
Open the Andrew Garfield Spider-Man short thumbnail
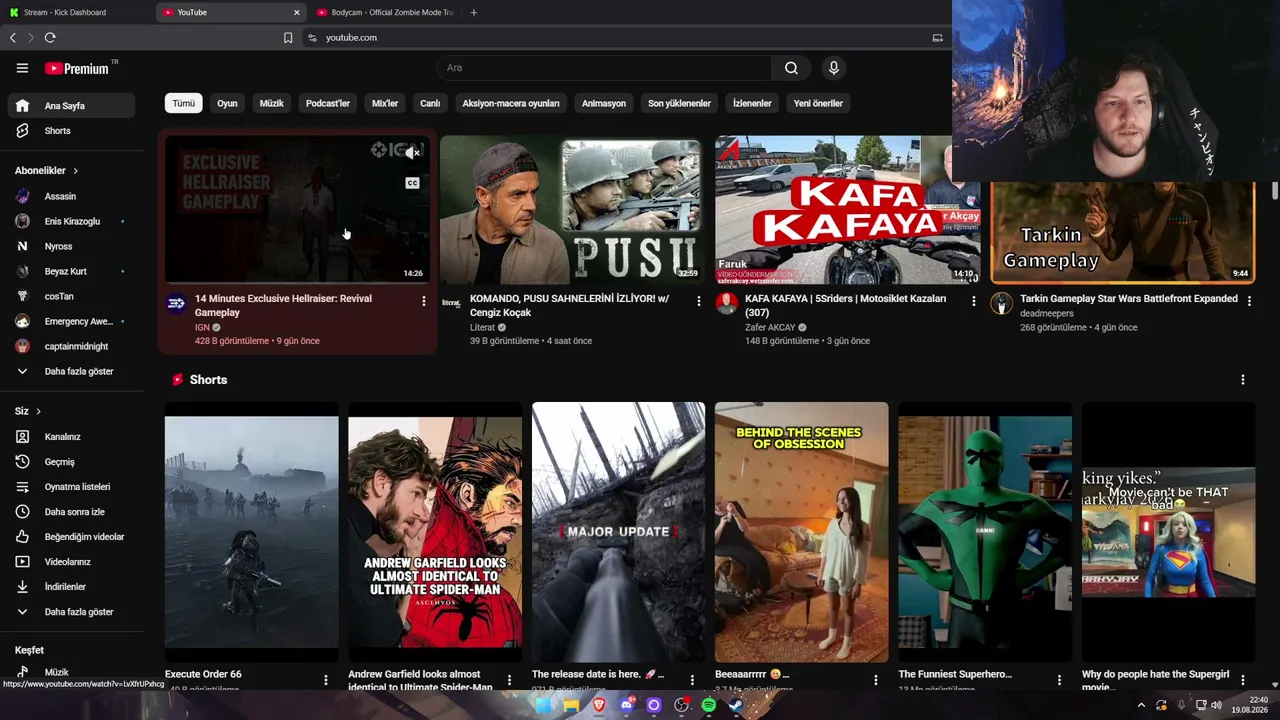pos(435,532)
